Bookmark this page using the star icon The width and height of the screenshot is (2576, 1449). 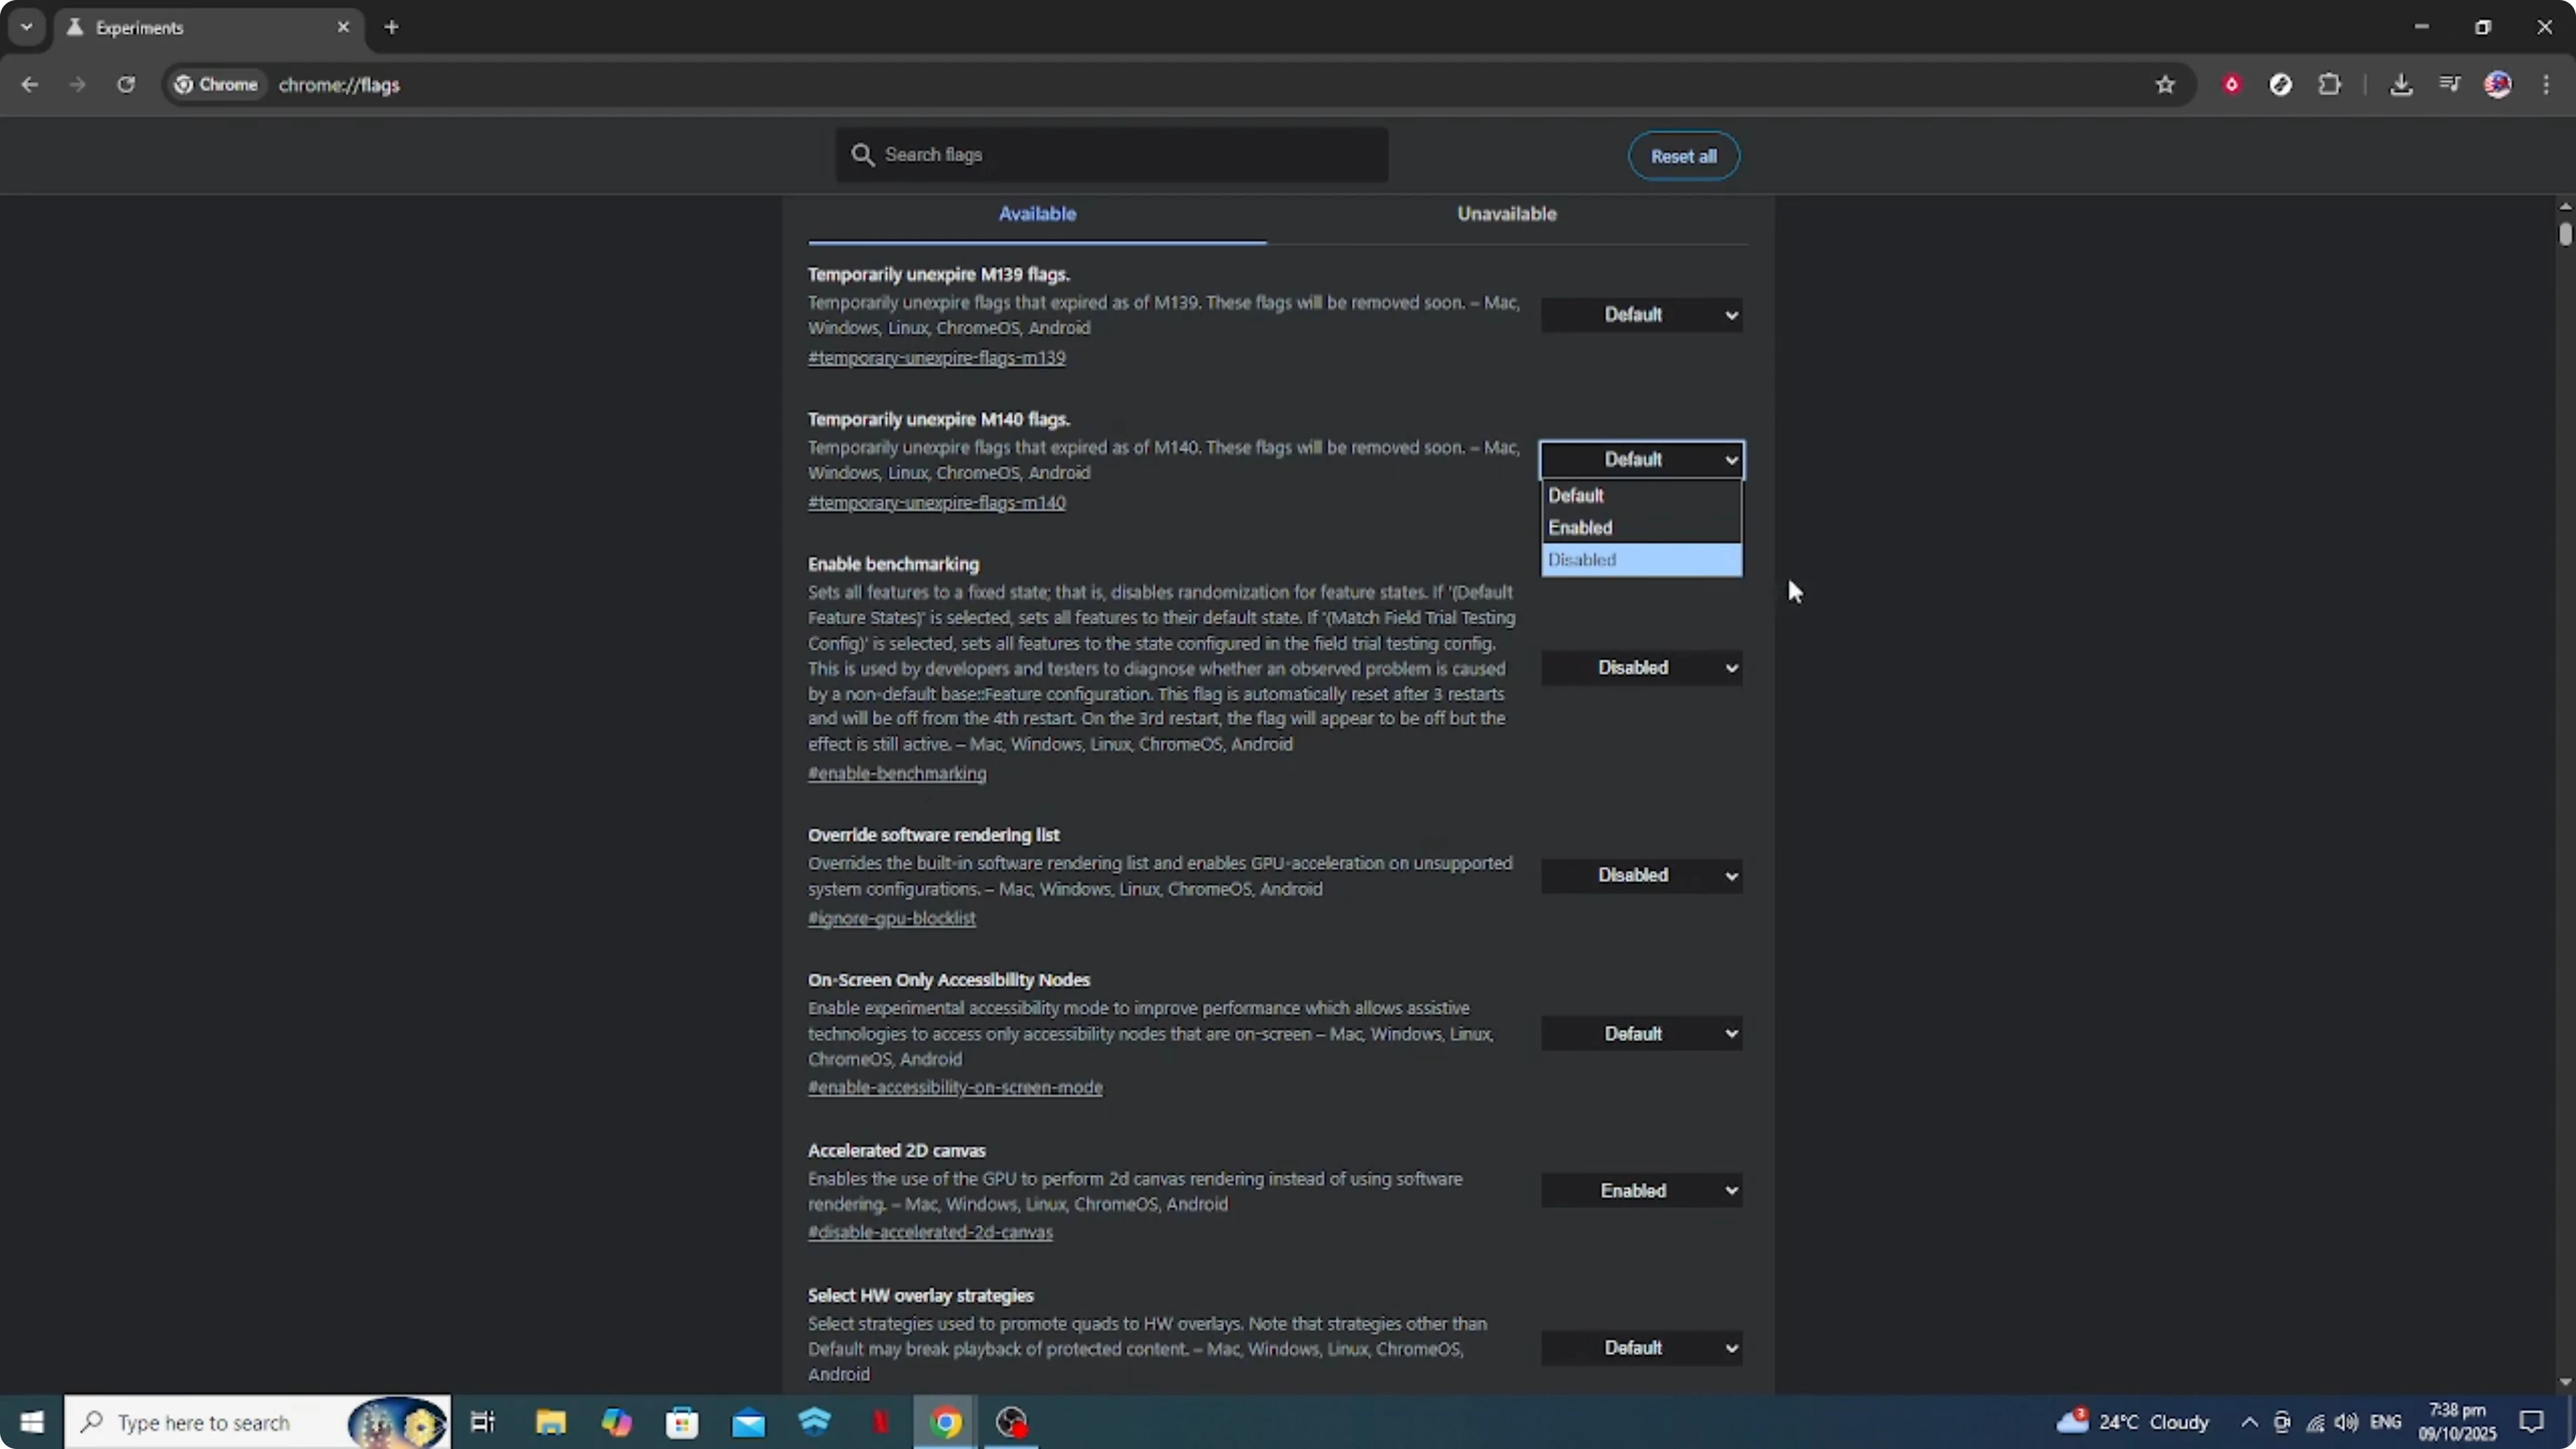pyautogui.click(x=2164, y=85)
